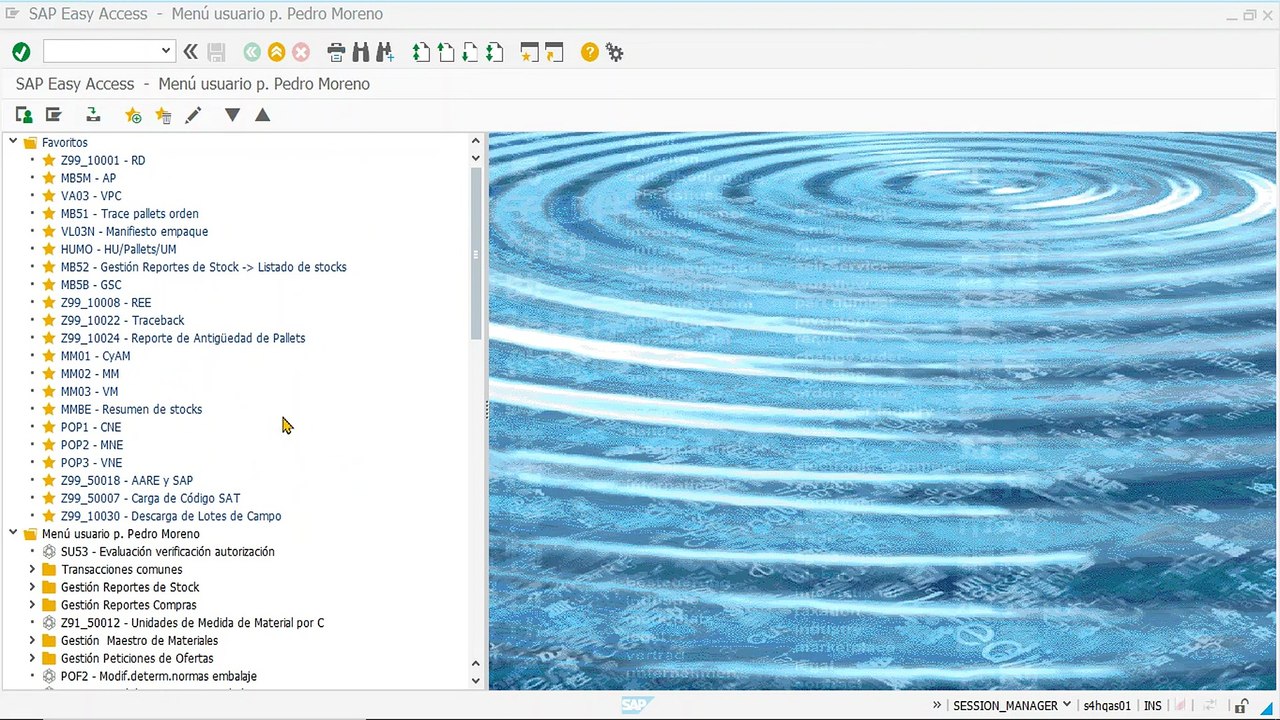This screenshot has height=720, width=1280.
Task: Collapse Menú usuario p. Pedro Moreno node
Action: click(x=13, y=533)
